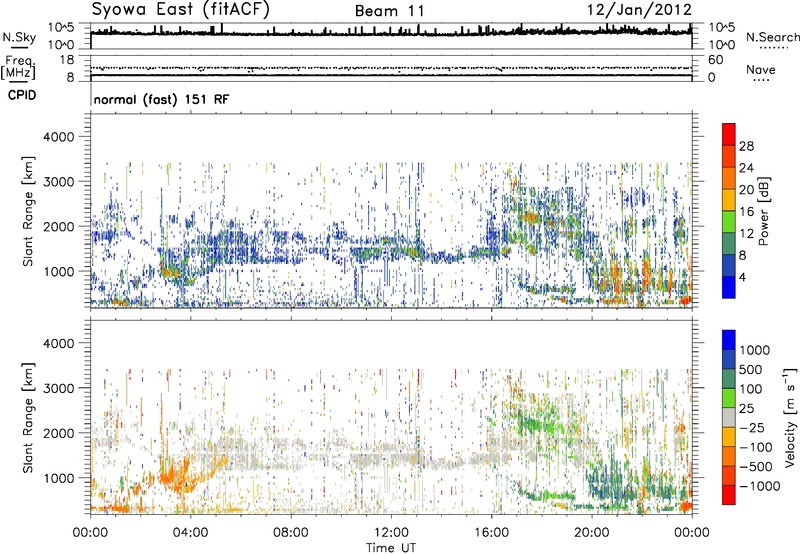Image resolution: width=800 pixels, height=554 pixels.
Task: Select the '20' label on Power color bar
Action: (x=746, y=190)
